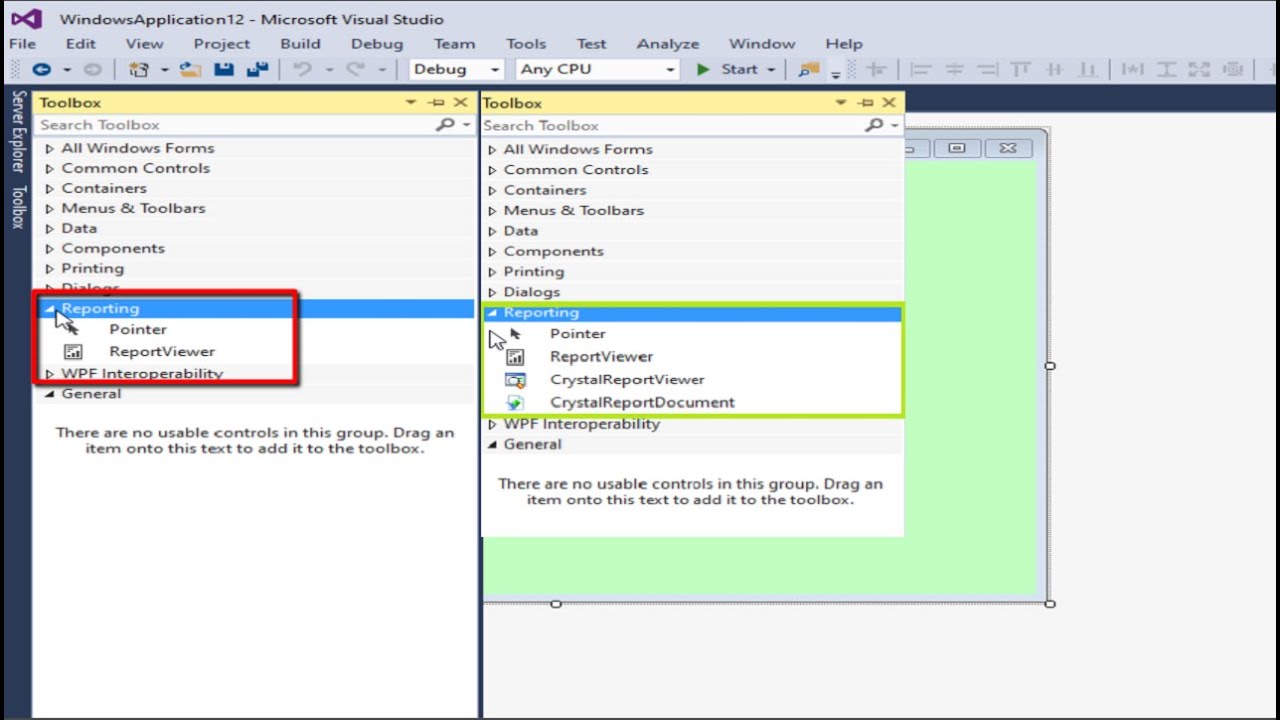The image size is (1280, 720).
Task: Collapse the Reporting group in right Toolbox
Action: coord(492,313)
